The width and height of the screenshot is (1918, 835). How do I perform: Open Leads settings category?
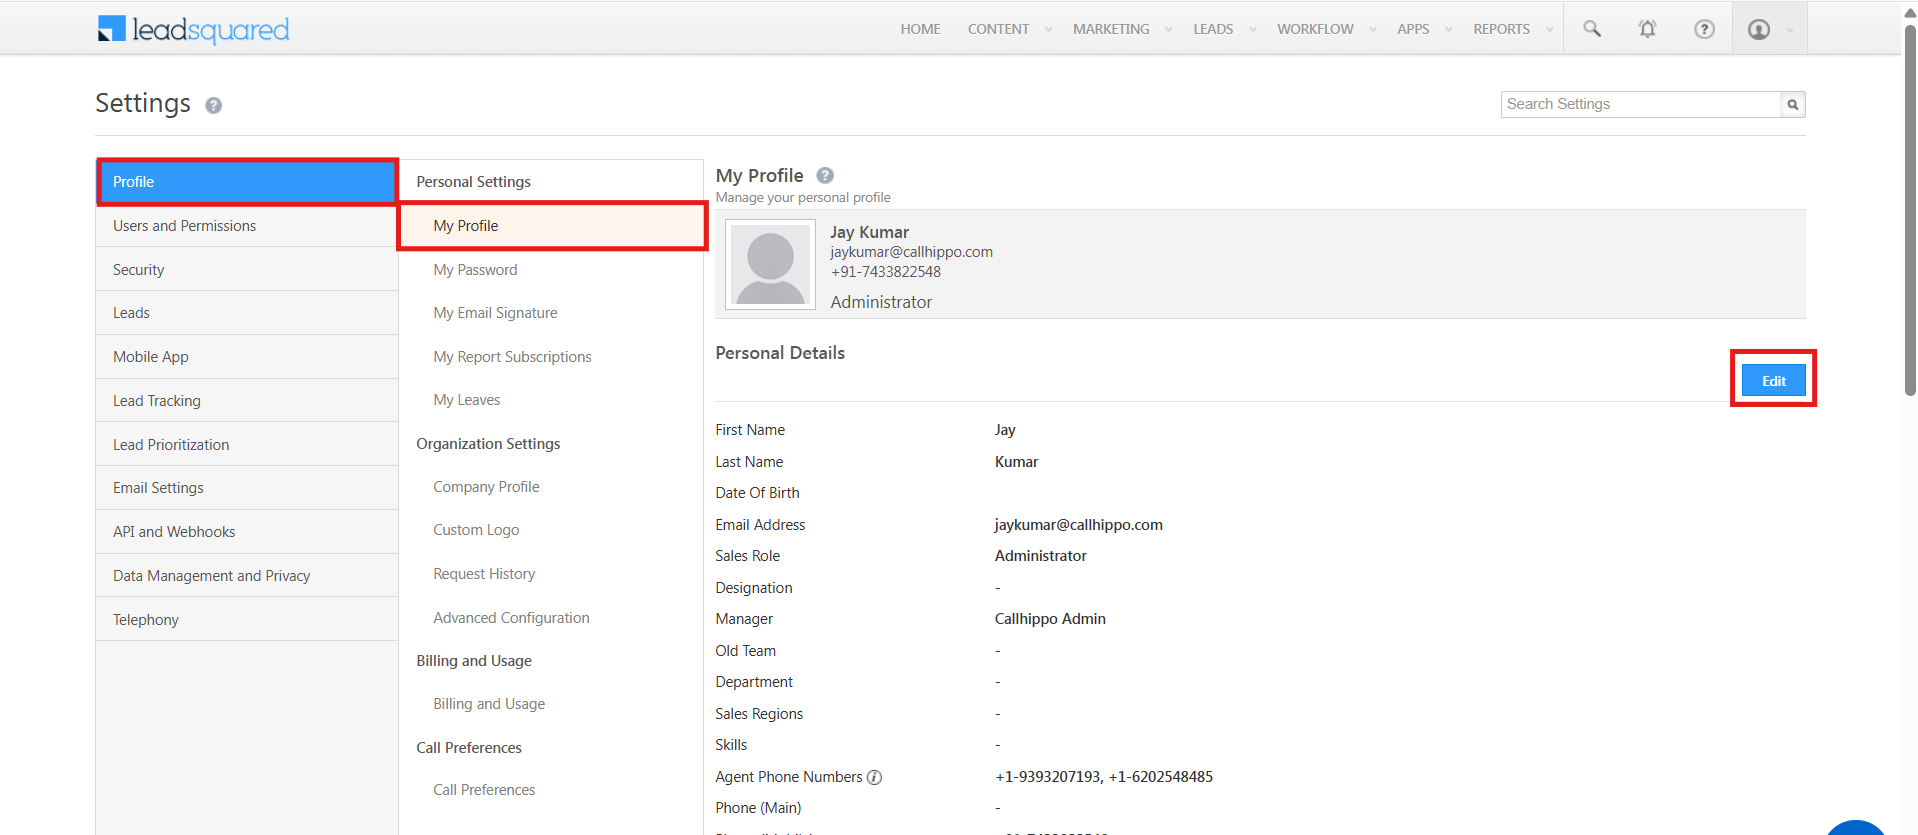point(247,313)
